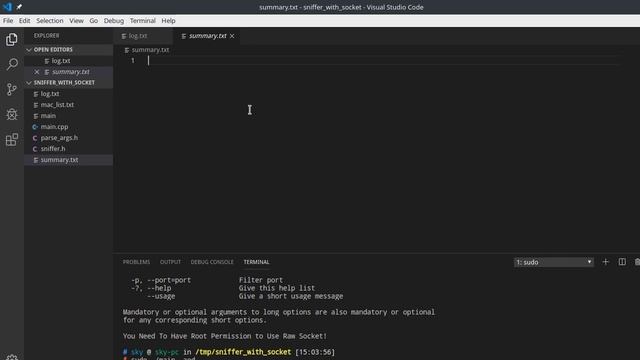The width and height of the screenshot is (640, 360).
Task: Open the Help menu
Action: coord(168,20)
